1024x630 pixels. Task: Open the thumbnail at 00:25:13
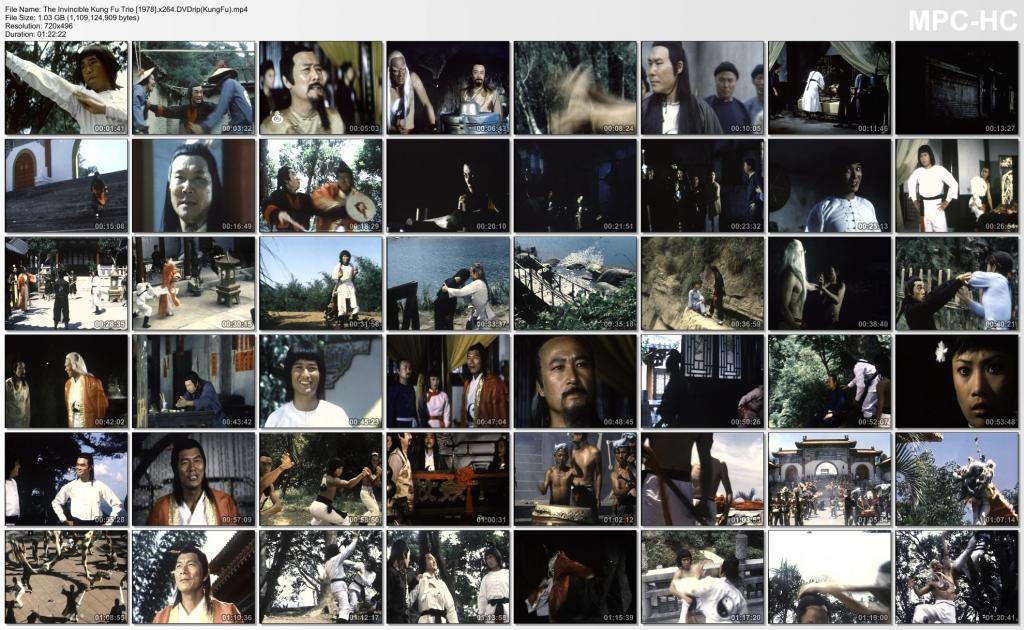(829, 185)
